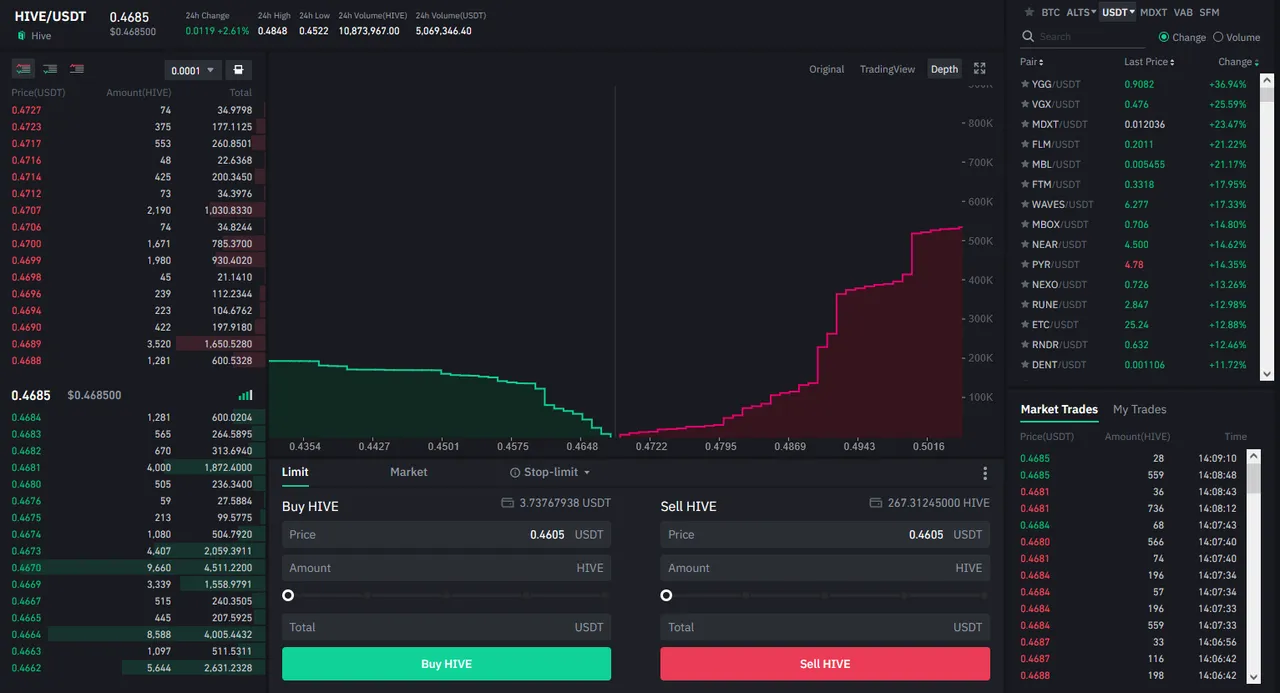Favorite the MDXT/USDT pair star
The image size is (1280, 693).
[x=1025, y=124]
